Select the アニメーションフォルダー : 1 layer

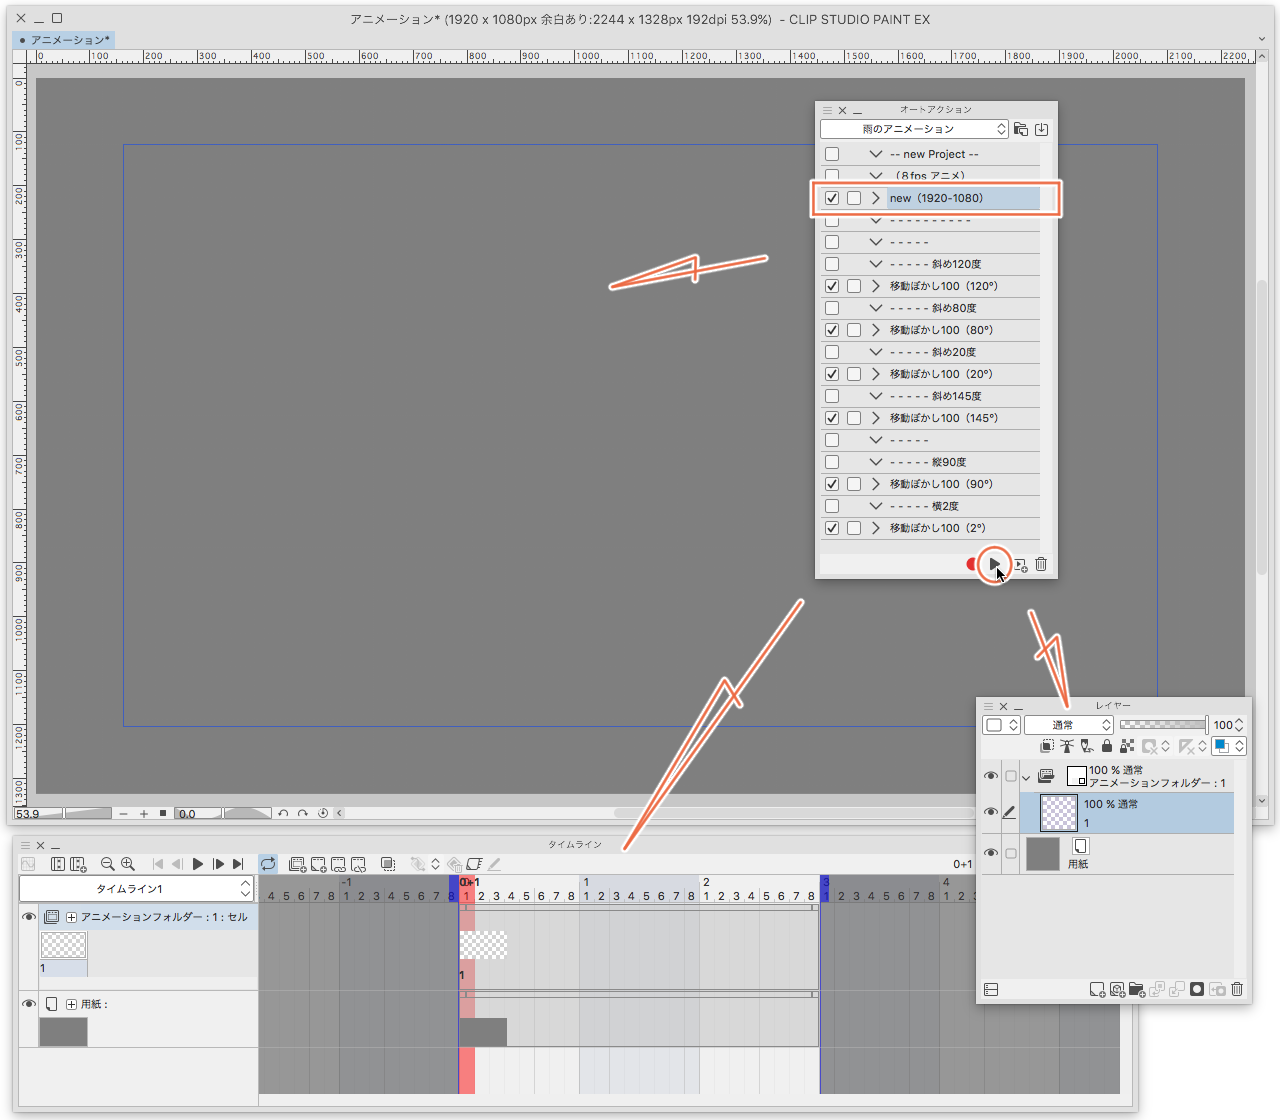[1128, 776]
